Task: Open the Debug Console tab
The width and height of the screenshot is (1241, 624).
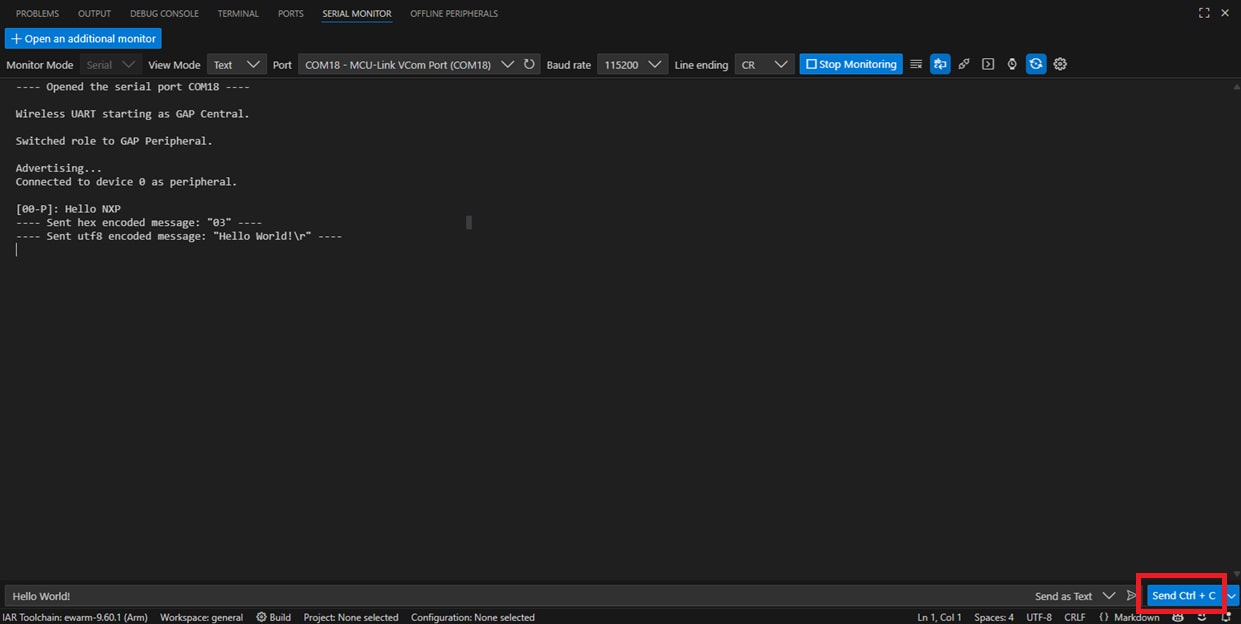Action: [164, 13]
